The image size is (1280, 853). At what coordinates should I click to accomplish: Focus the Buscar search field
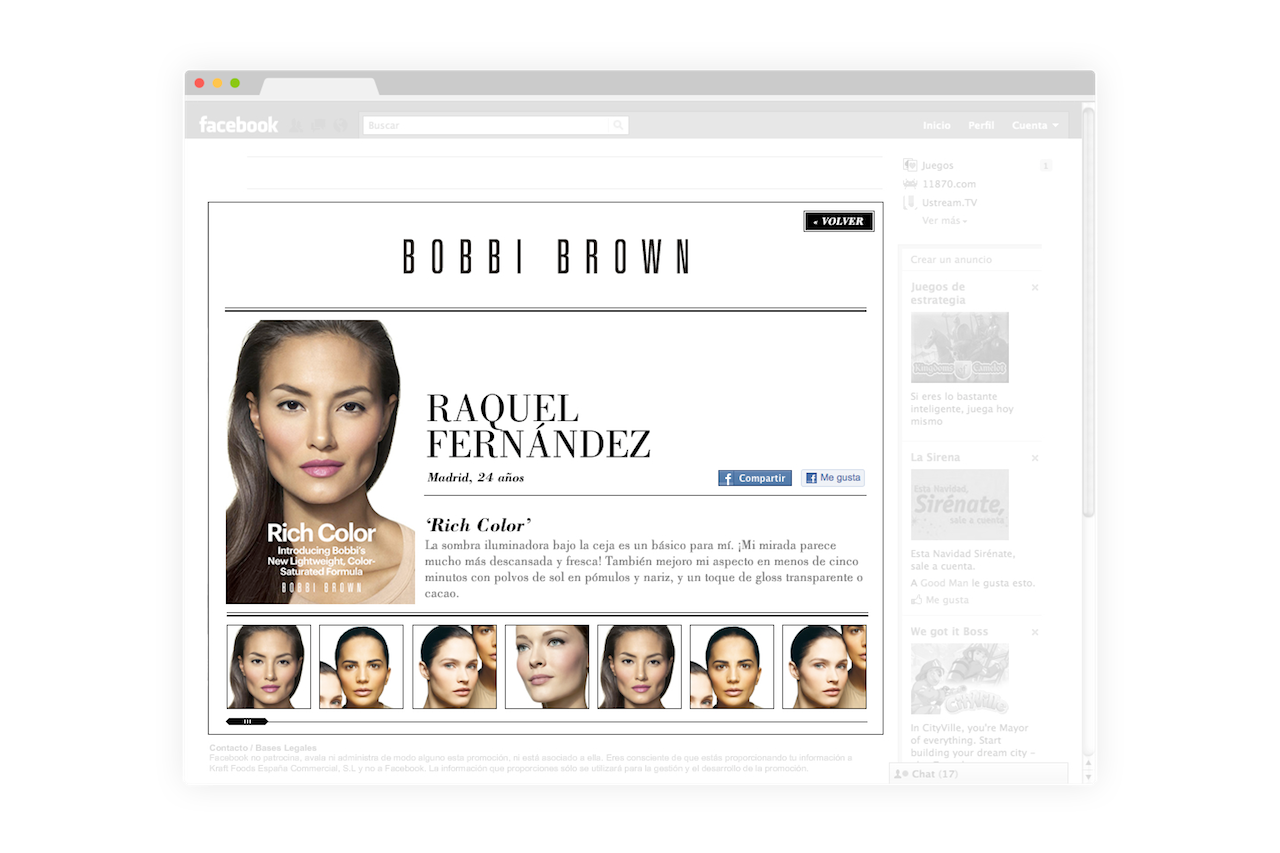[495, 126]
